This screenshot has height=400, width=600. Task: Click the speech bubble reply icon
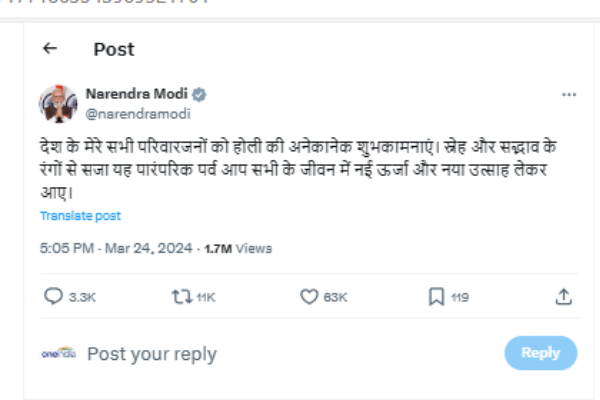54,296
